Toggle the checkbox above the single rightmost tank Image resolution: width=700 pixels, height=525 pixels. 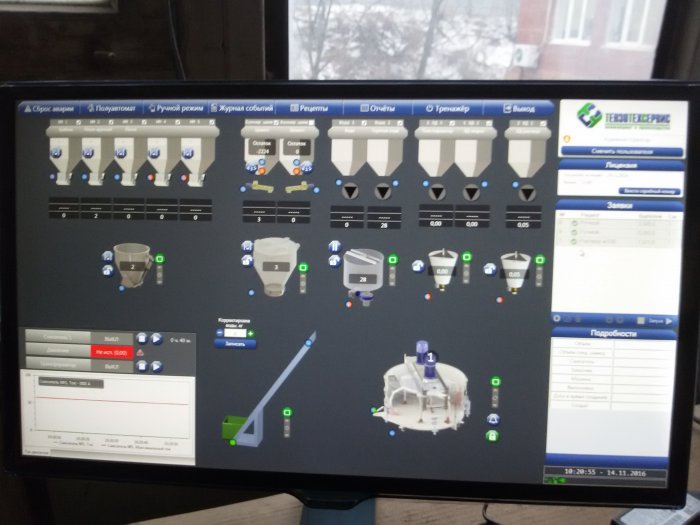[x=543, y=123]
